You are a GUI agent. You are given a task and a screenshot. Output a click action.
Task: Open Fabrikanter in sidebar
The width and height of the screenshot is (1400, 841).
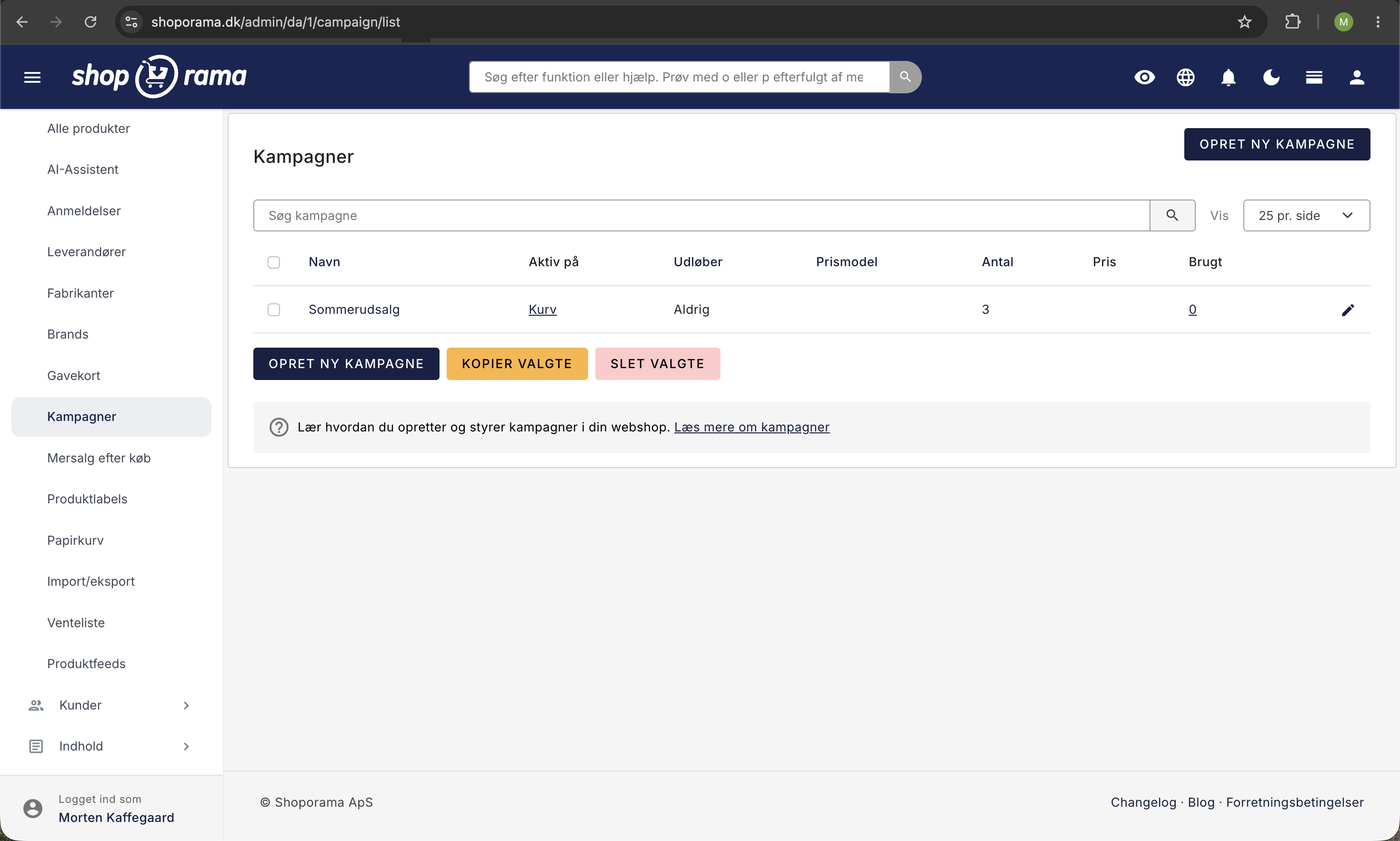point(80,293)
